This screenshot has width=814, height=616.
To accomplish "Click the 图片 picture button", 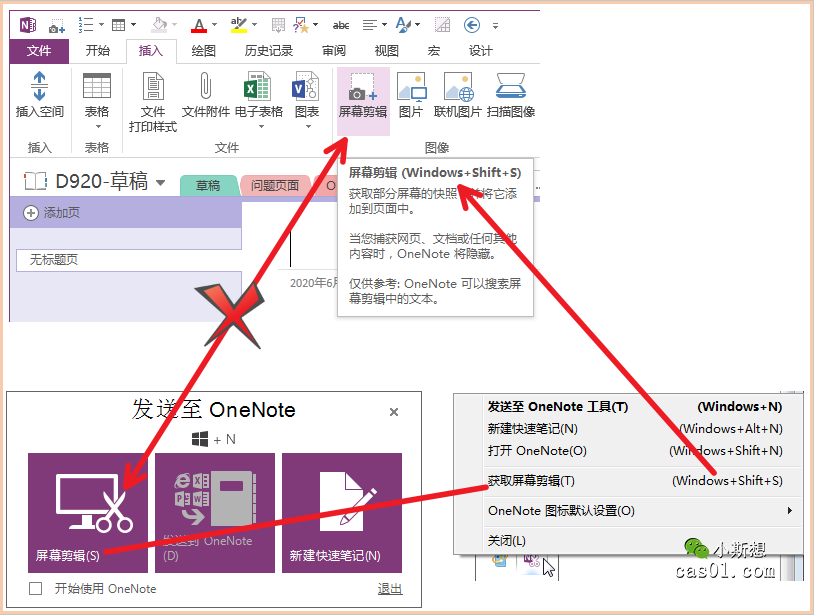I will click(x=411, y=96).
